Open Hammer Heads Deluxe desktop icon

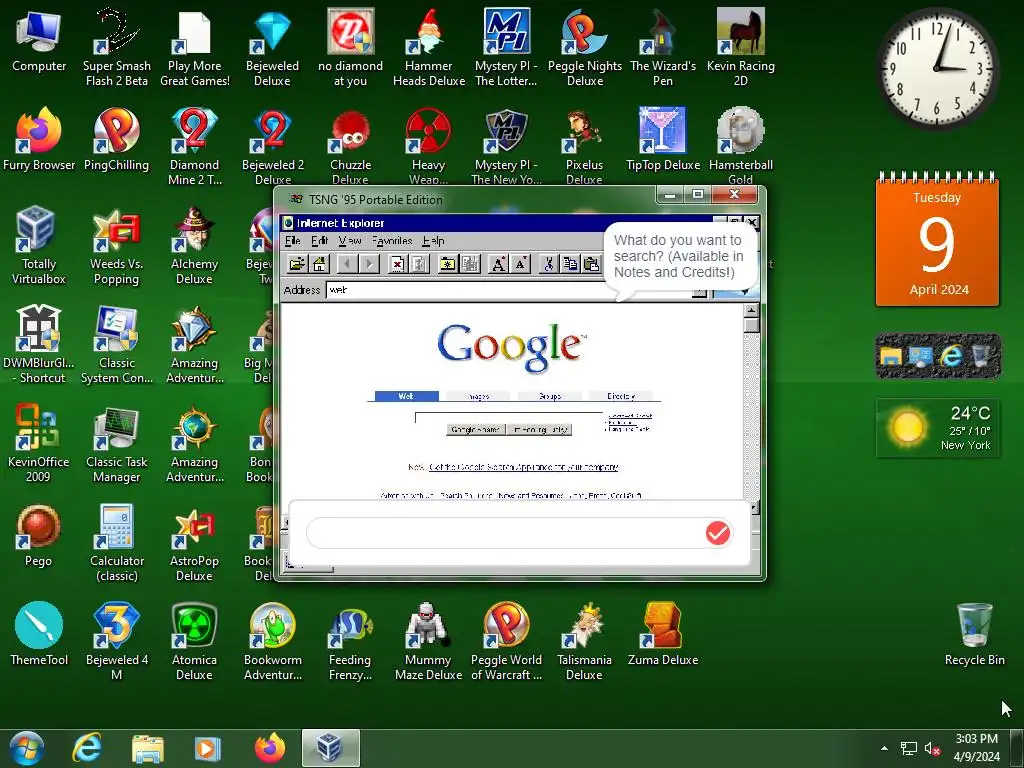(428, 48)
